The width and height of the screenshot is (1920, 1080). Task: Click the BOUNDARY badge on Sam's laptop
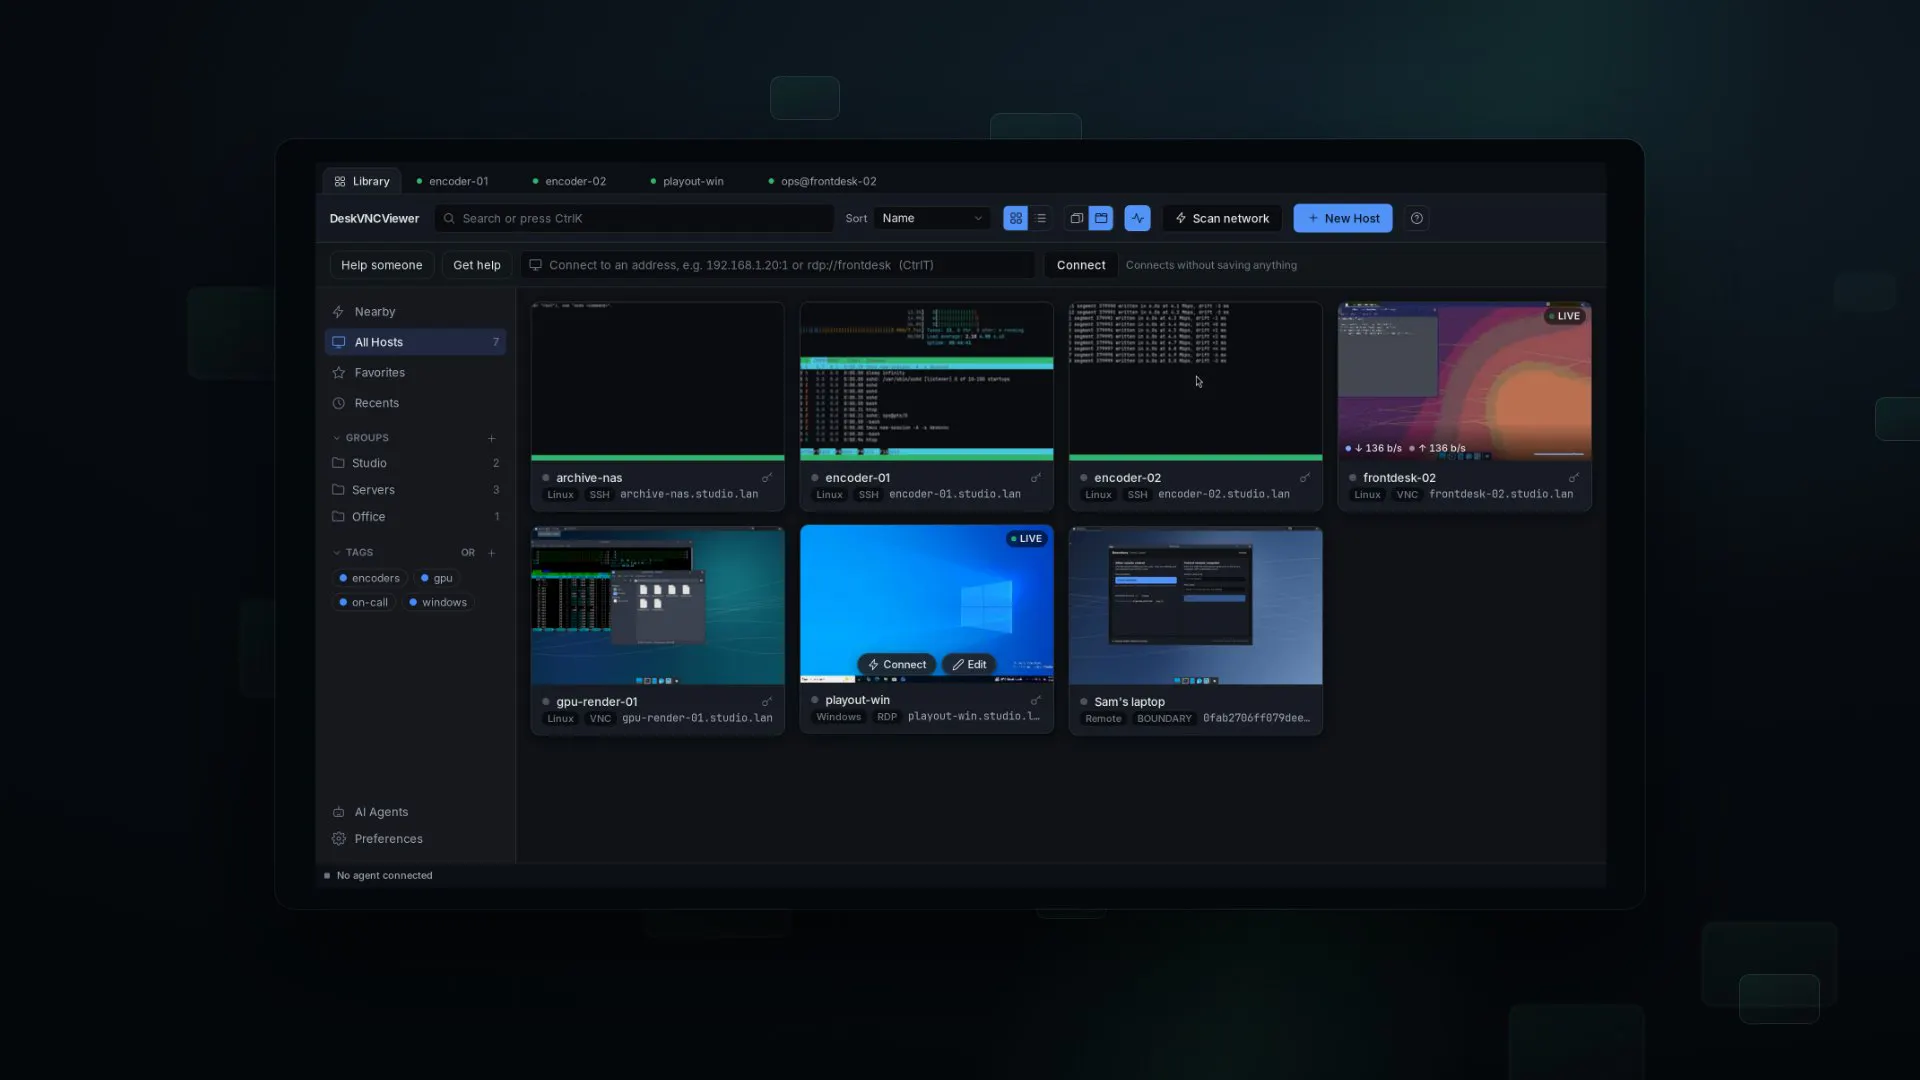coord(1164,719)
